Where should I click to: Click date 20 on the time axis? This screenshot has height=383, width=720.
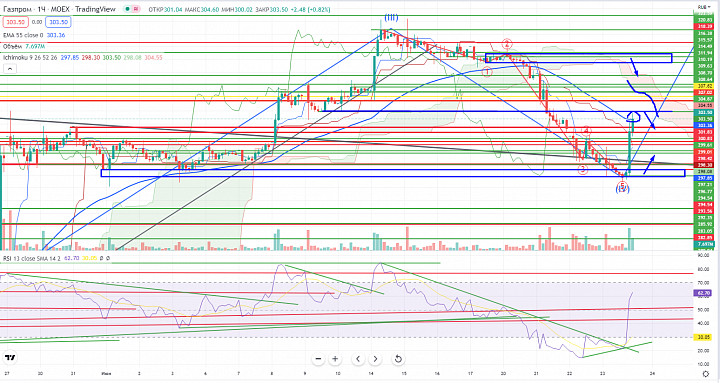[503, 374]
